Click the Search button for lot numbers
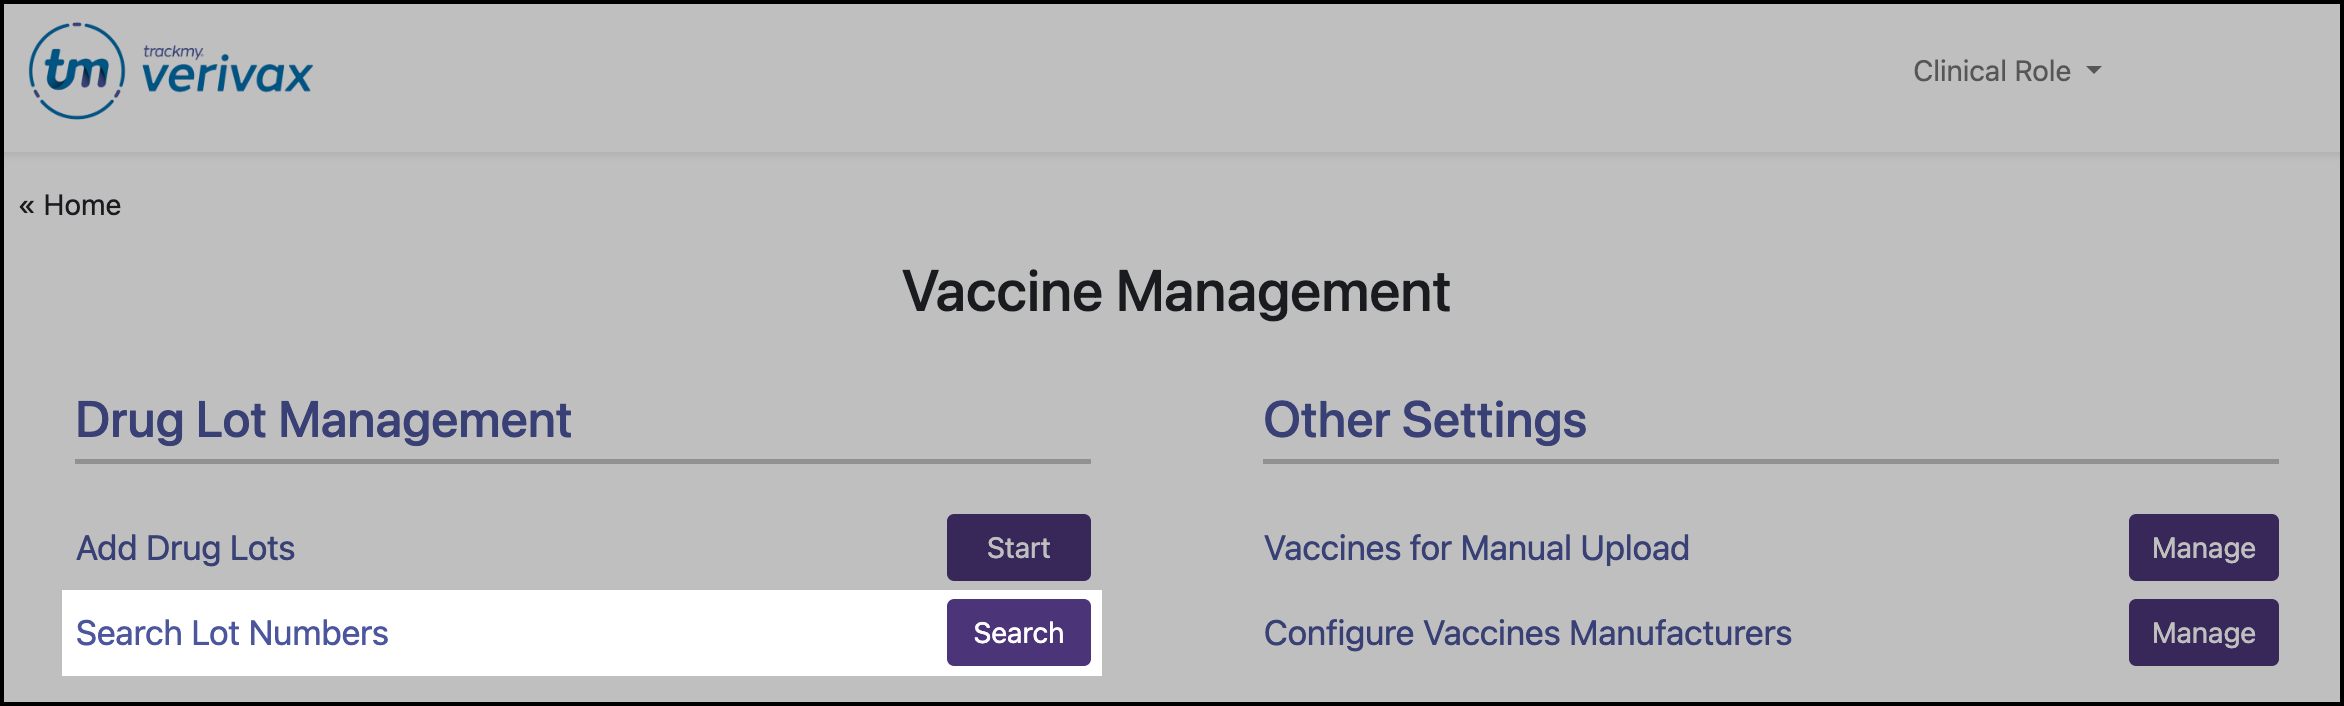2344x706 pixels. [x=1018, y=632]
